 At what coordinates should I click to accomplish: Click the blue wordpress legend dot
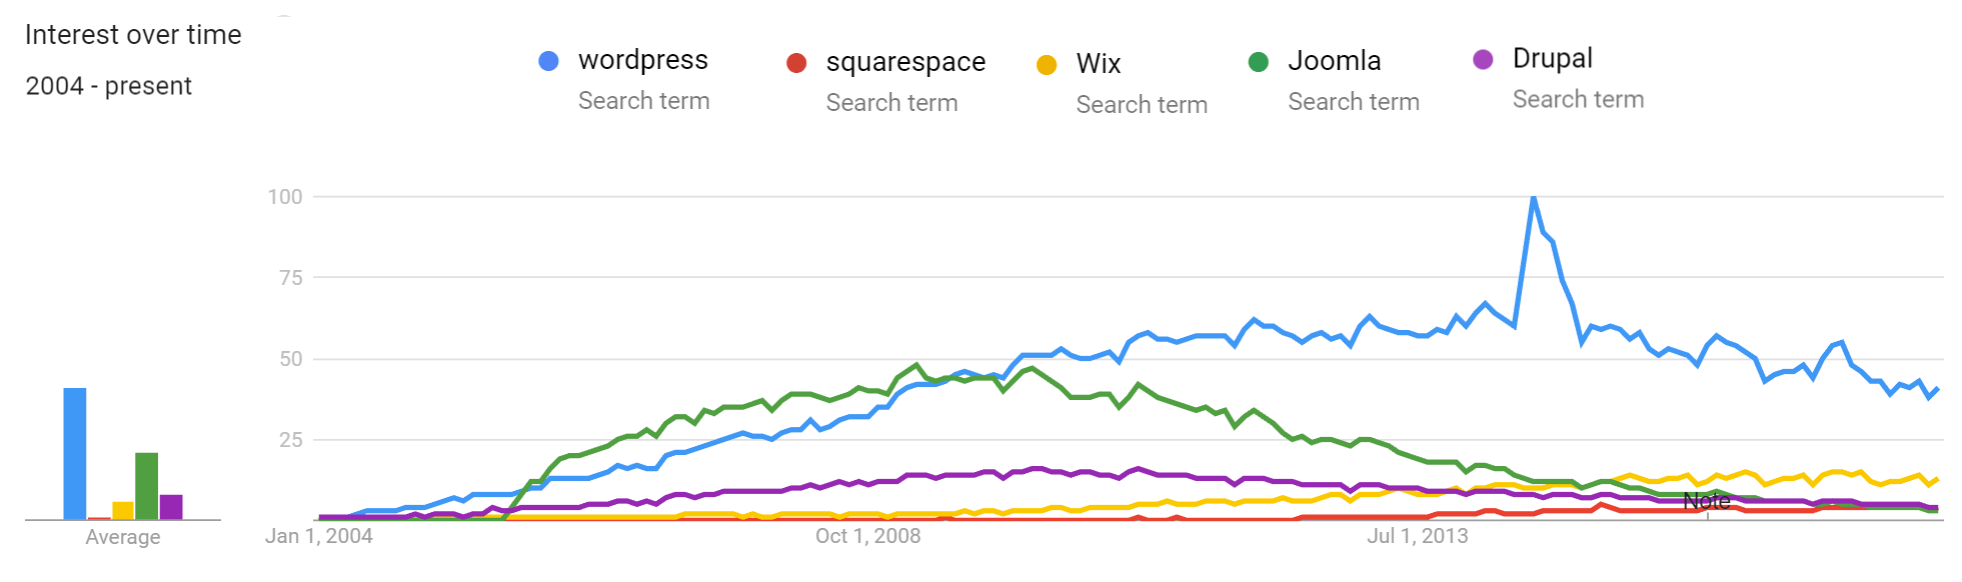pyautogui.click(x=548, y=61)
